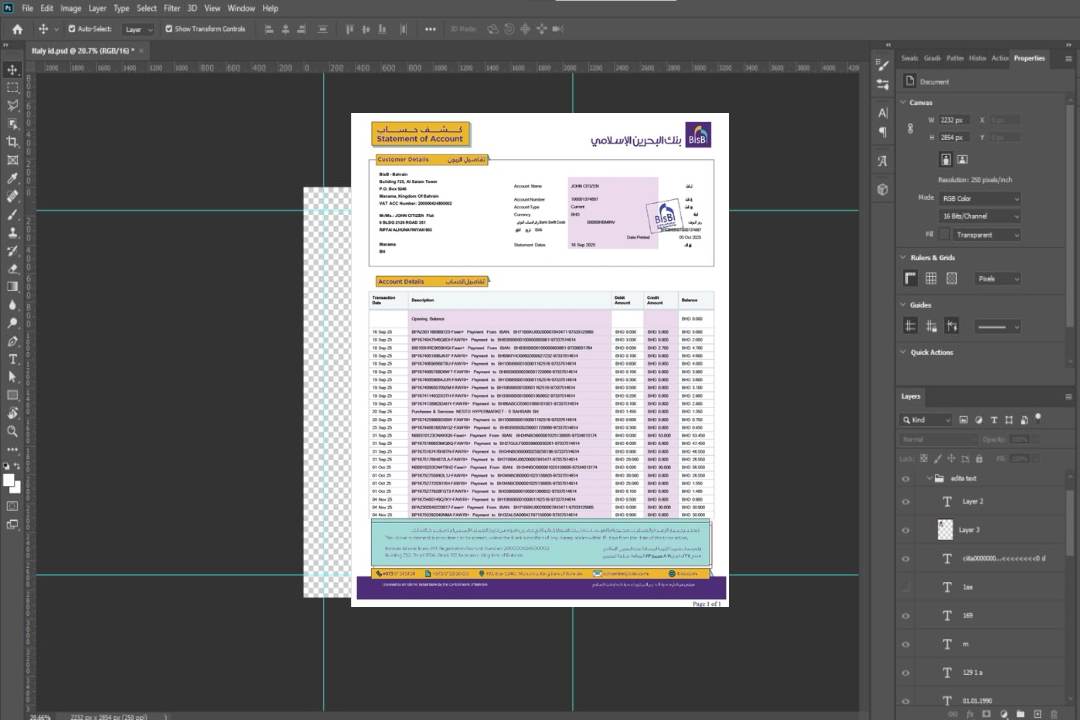Toggle the Auto-Select checkbox
The width and height of the screenshot is (1080, 720).
point(72,29)
